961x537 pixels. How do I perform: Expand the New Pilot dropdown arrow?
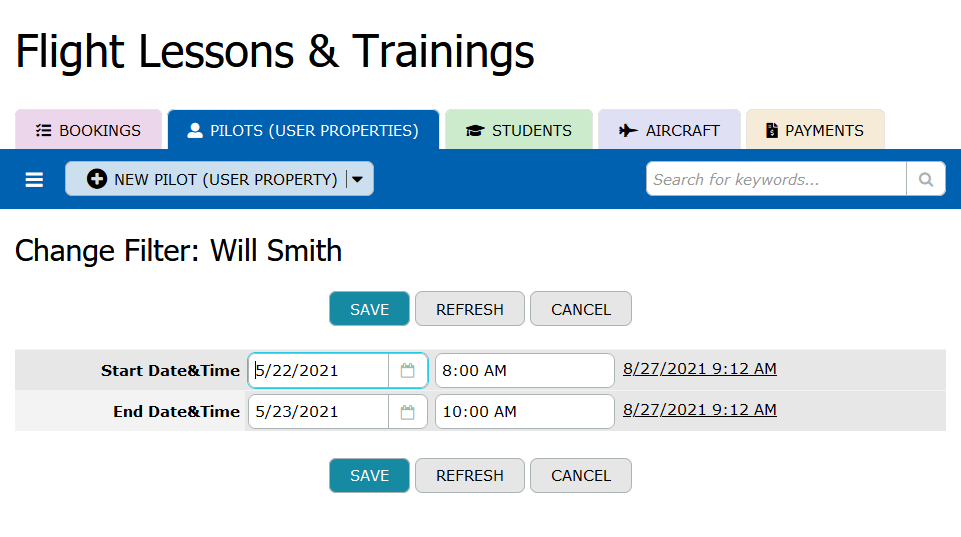pos(358,179)
